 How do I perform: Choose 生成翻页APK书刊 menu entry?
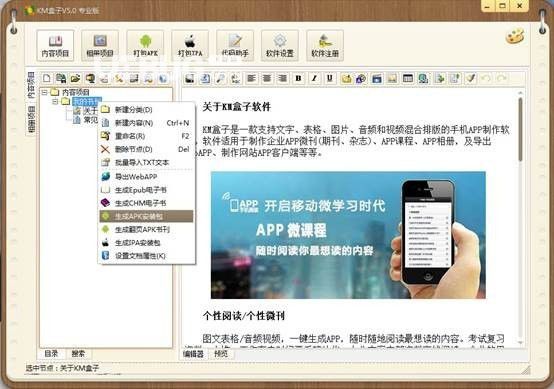(147, 230)
